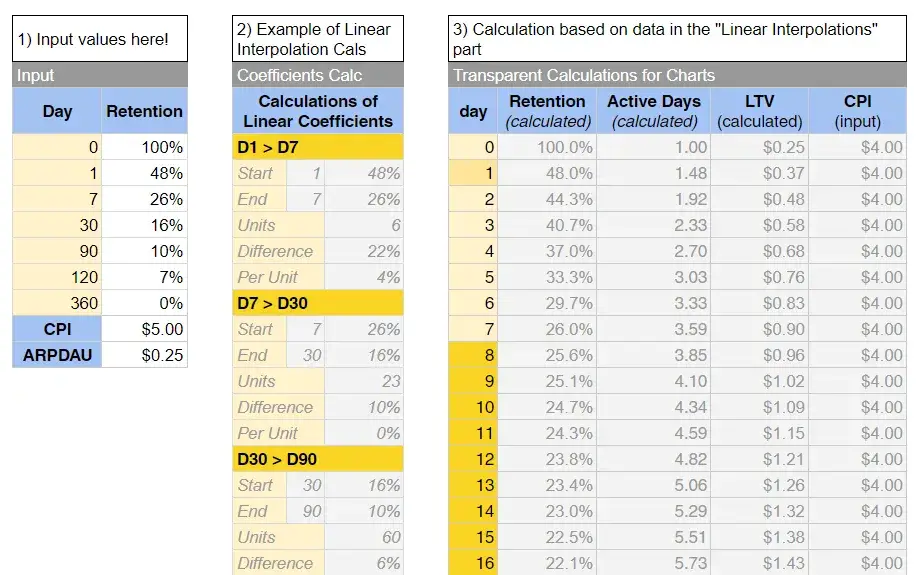Viewport: 917px width, 575px height.
Task: Select the 'Active Days (calculated)' column header
Action: 654,111
